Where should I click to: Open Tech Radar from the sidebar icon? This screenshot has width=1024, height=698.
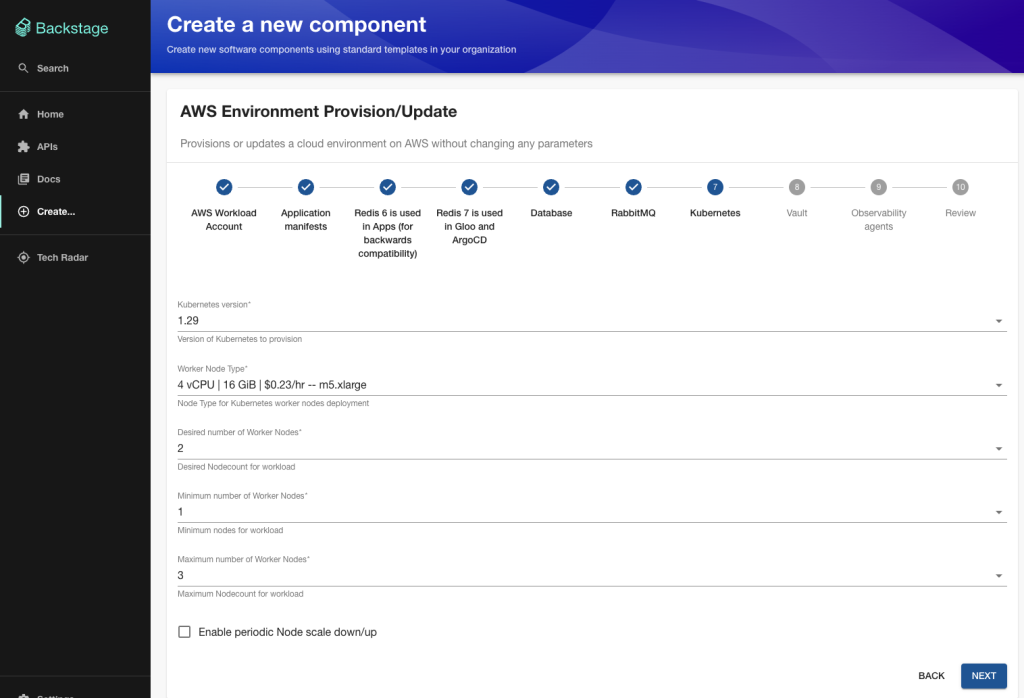click(x=22, y=257)
